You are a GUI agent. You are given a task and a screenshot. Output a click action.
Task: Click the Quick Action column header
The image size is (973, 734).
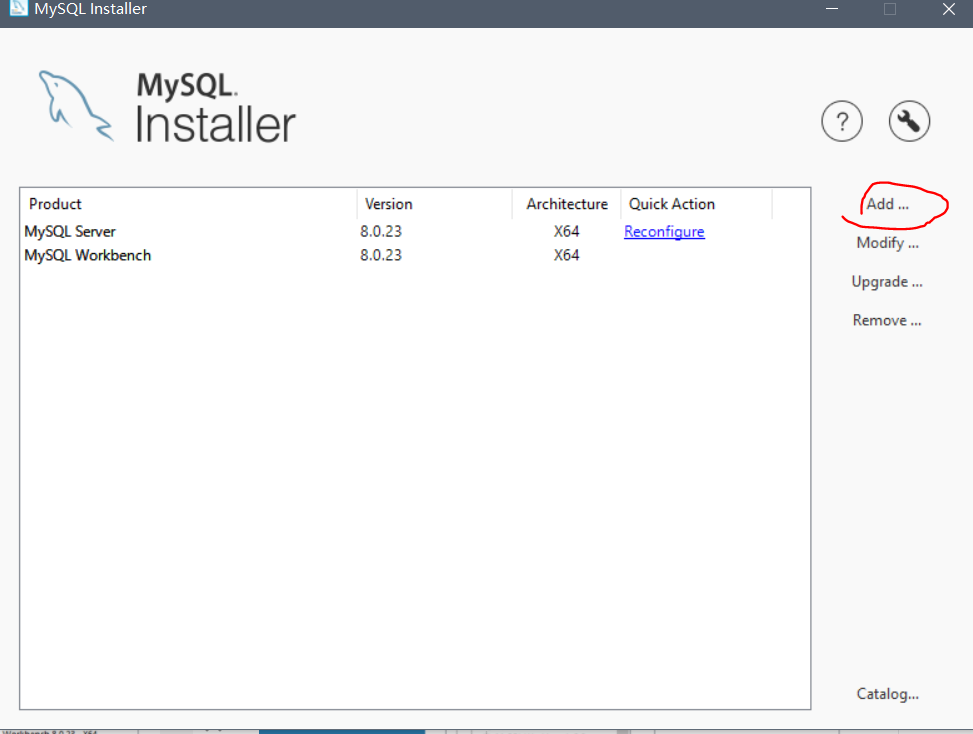tap(696, 204)
